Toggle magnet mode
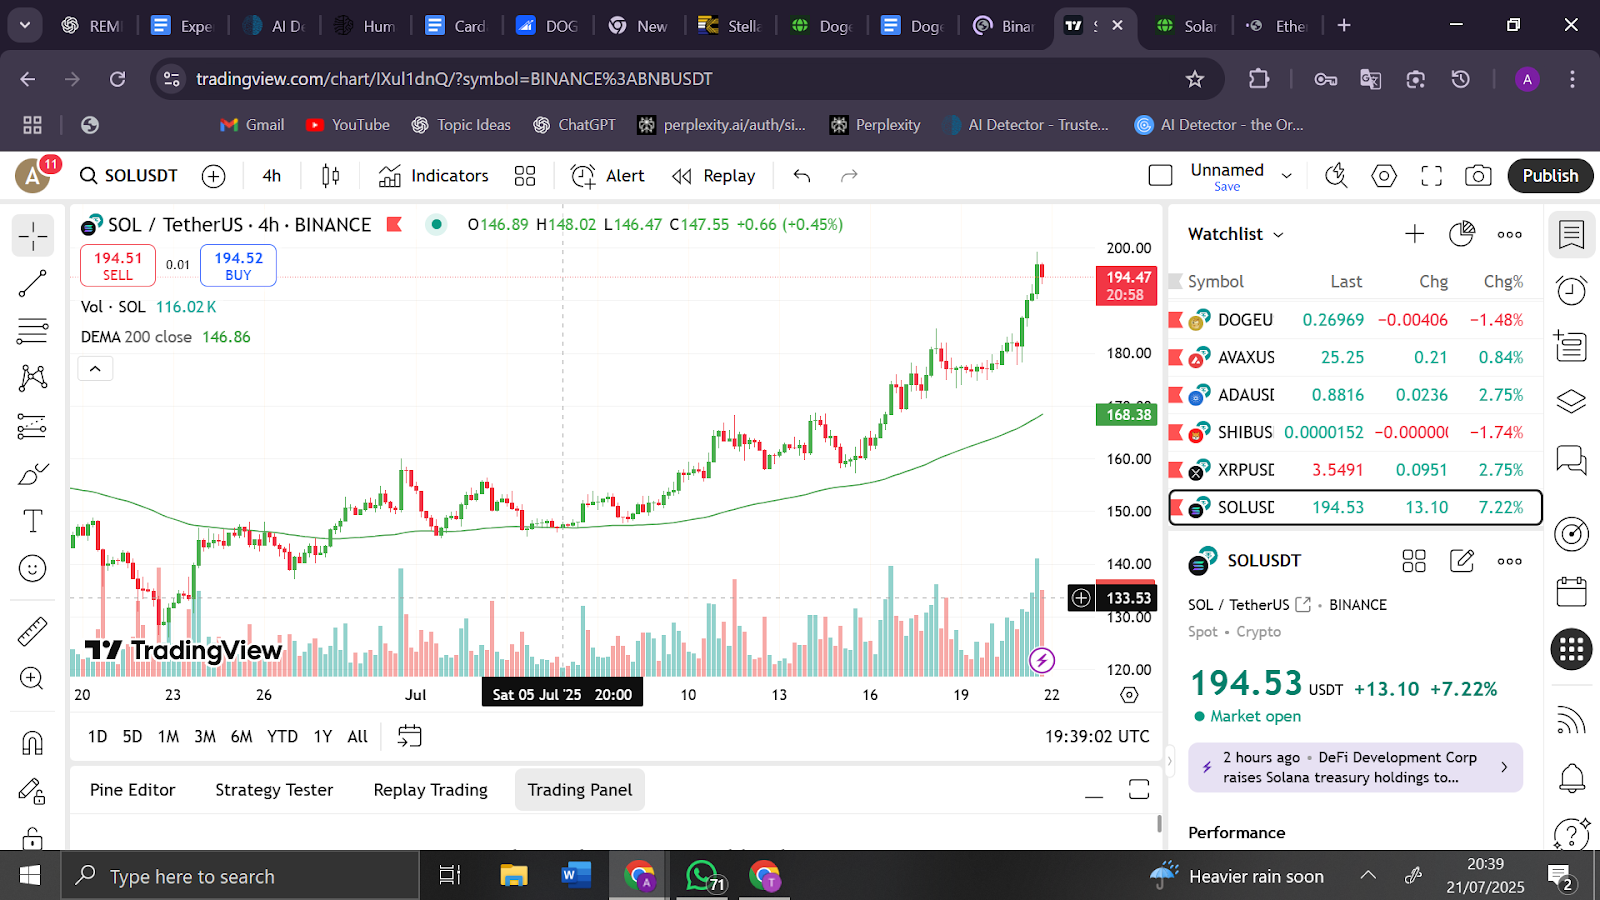The width and height of the screenshot is (1600, 900). click(33, 743)
